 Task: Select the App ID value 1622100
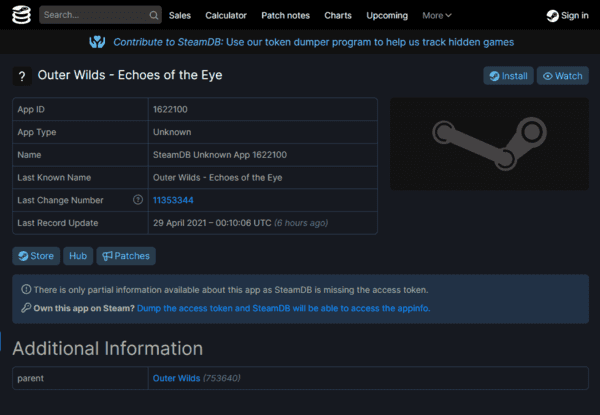[x=170, y=109]
